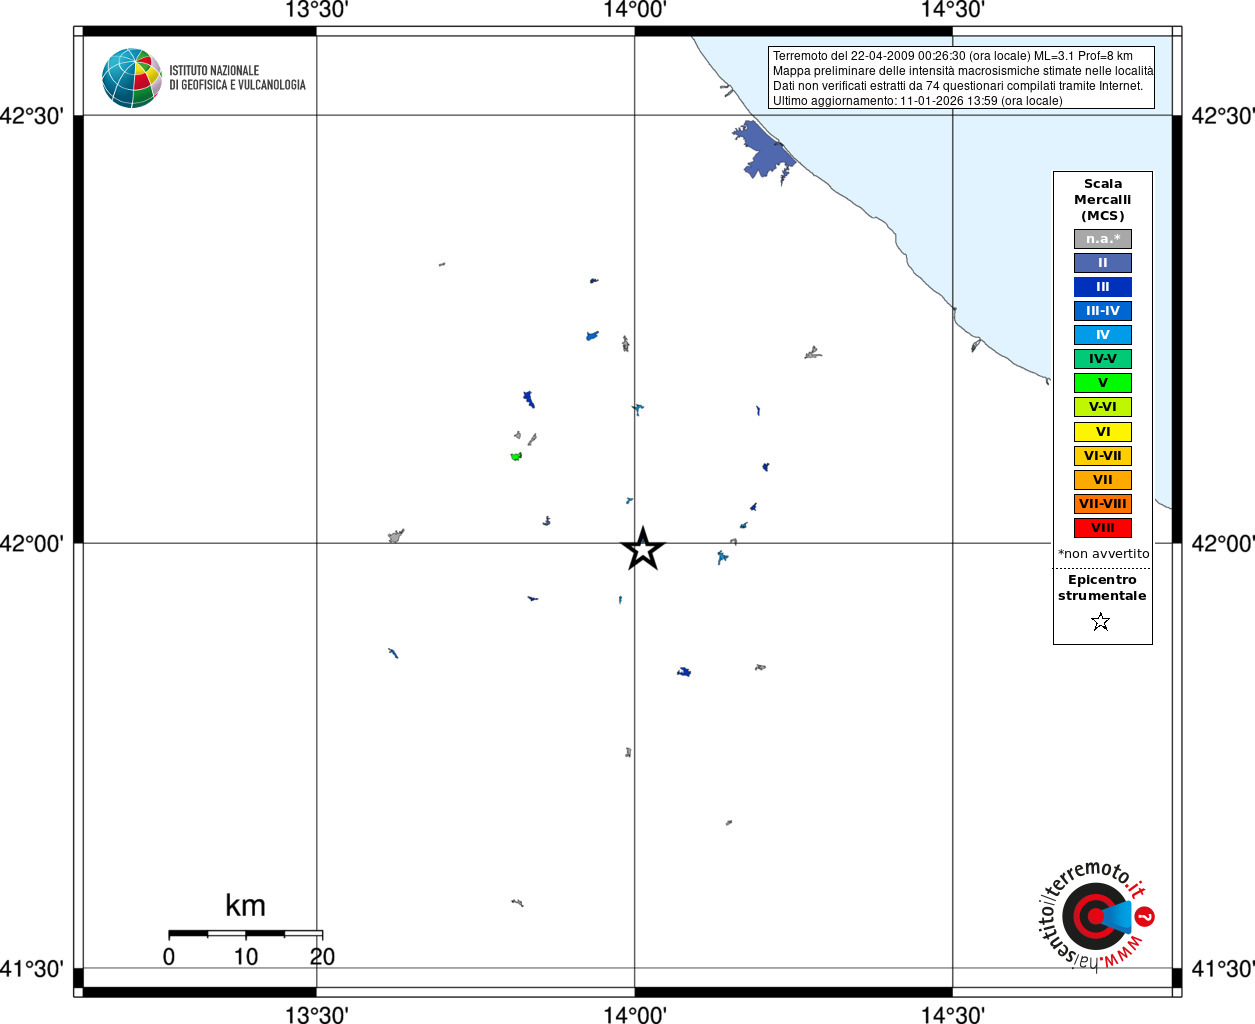Click the '*non avvertito' legend note
Screen dimensions: 1255x1024
point(1104,554)
